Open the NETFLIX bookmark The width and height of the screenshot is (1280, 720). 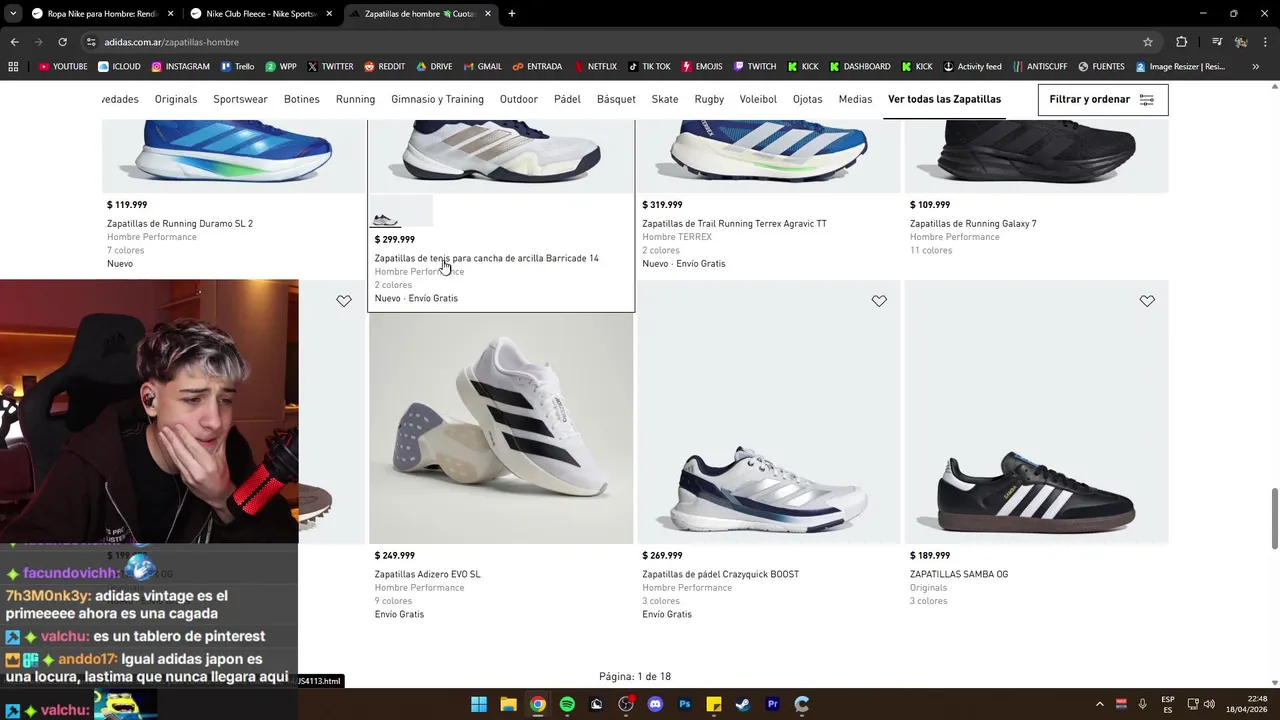click(595, 67)
